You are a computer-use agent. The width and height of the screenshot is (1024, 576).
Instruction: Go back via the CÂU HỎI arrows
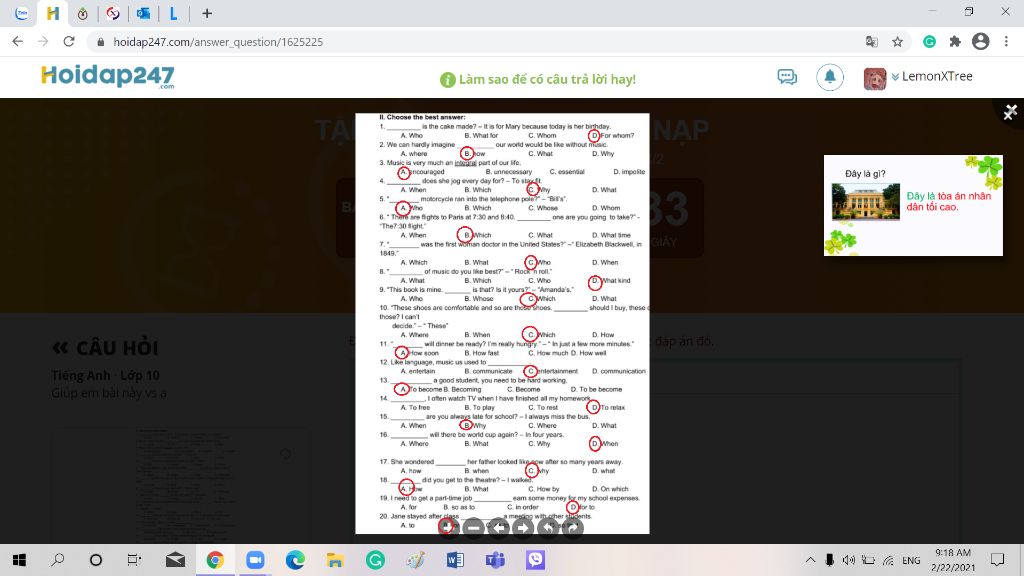[60, 348]
